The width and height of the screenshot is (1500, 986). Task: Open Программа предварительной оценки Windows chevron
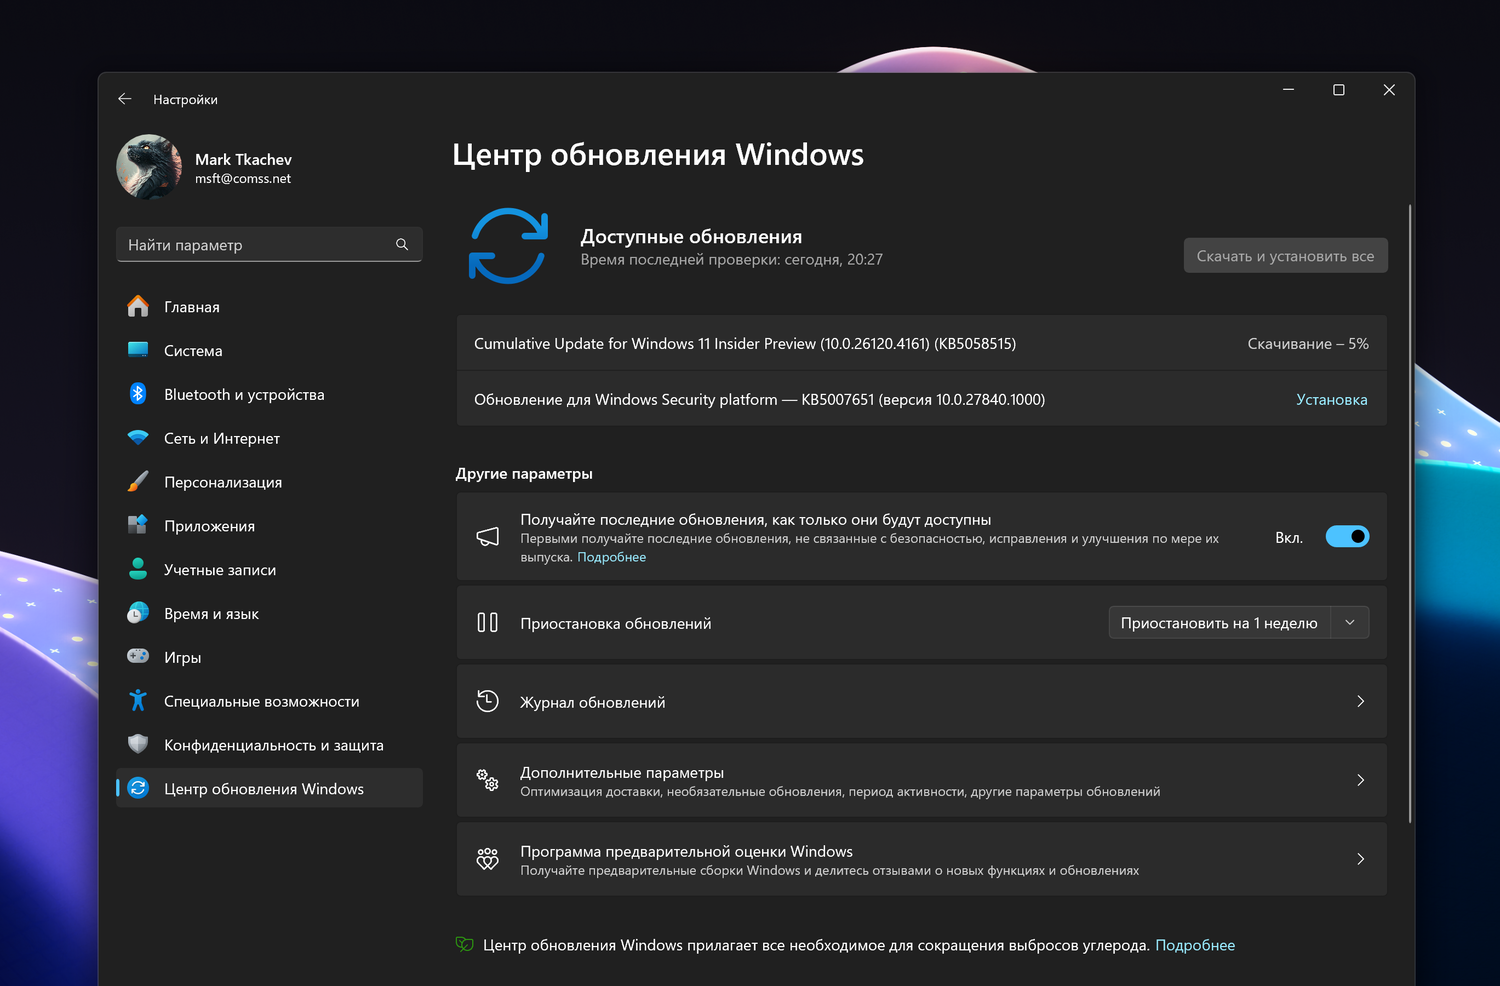(x=1360, y=860)
